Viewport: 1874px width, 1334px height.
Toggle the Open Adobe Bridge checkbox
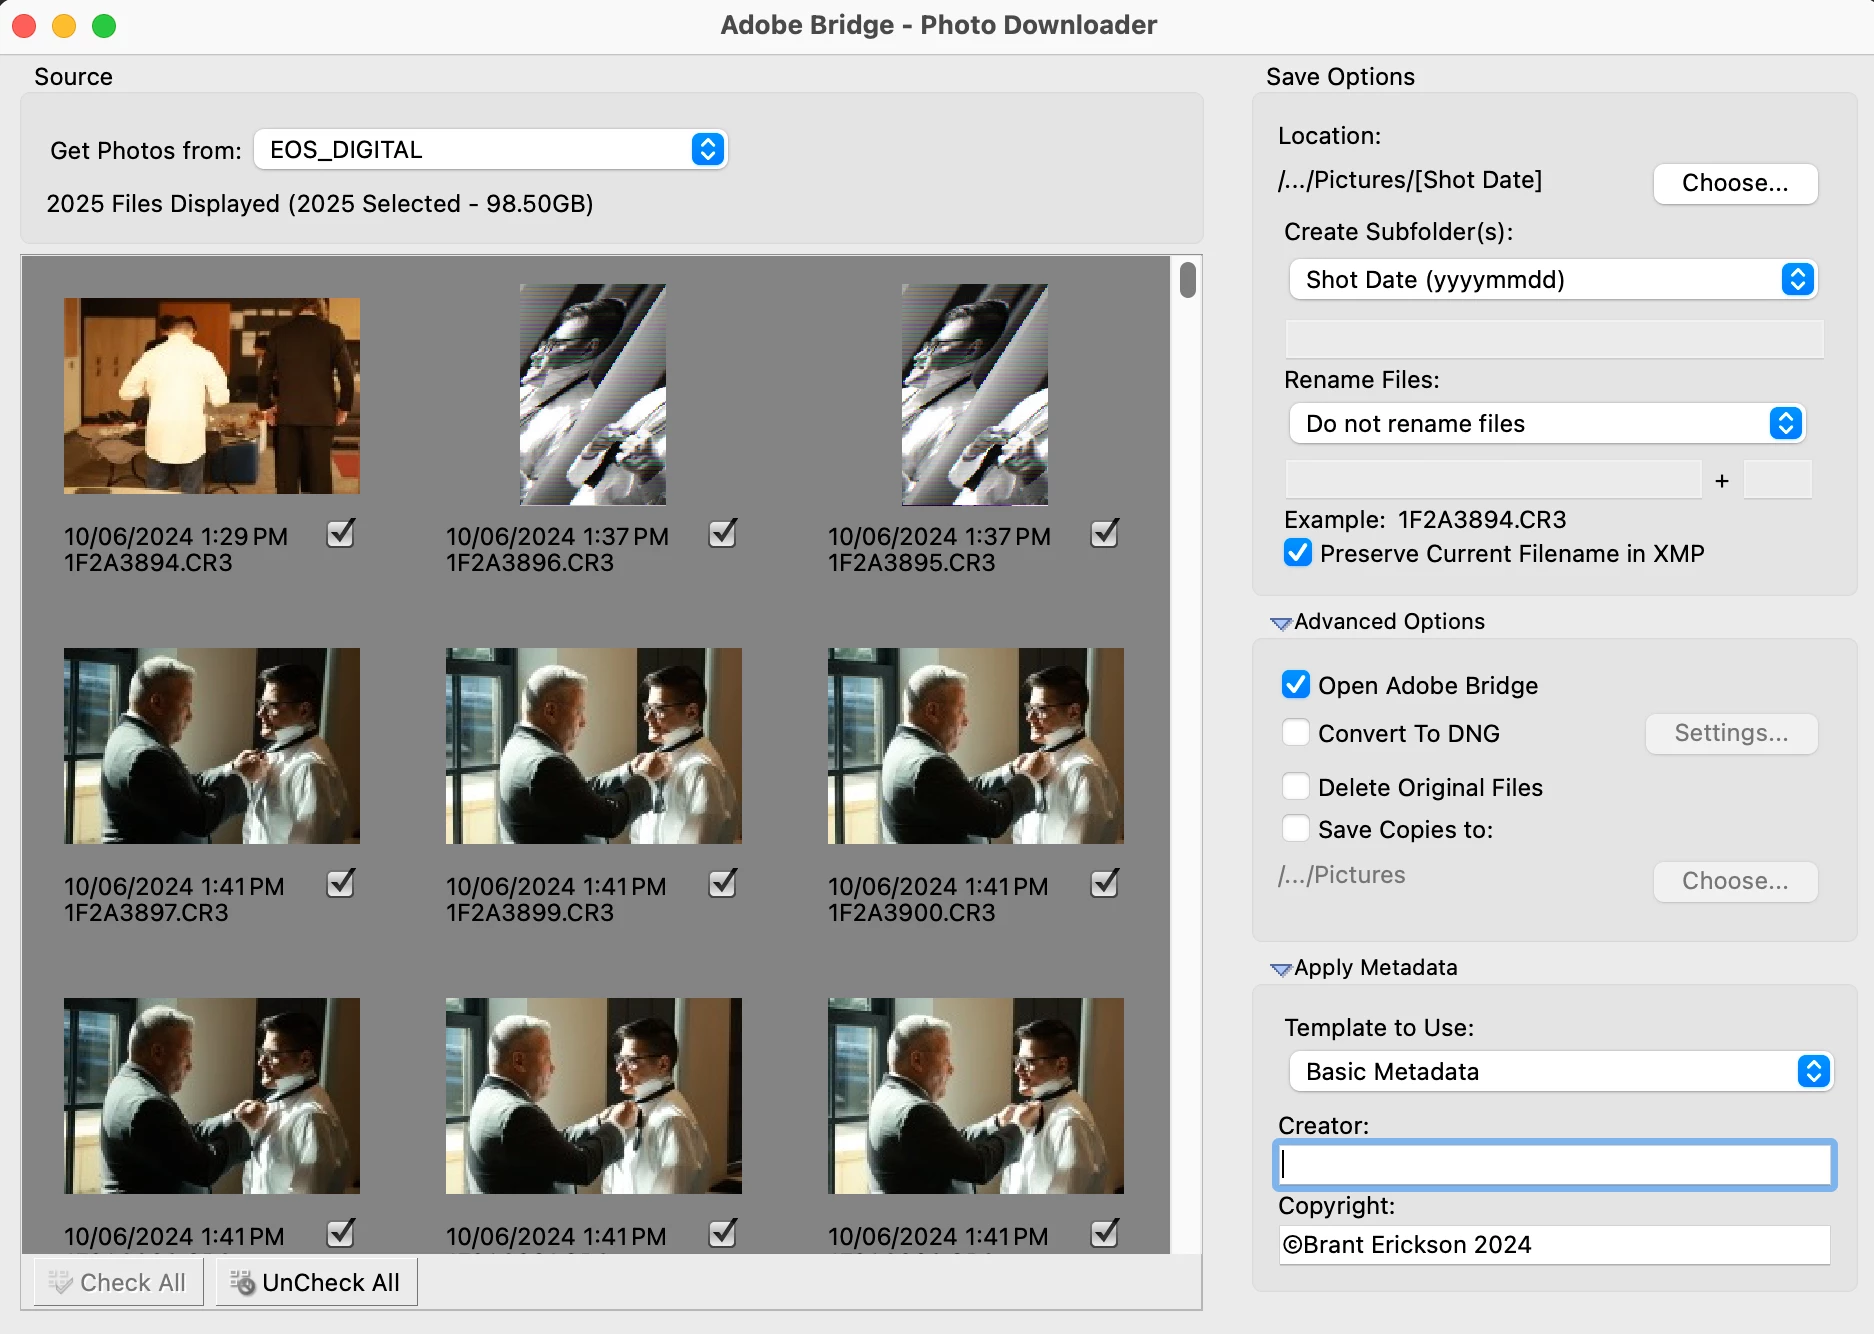click(1296, 685)
